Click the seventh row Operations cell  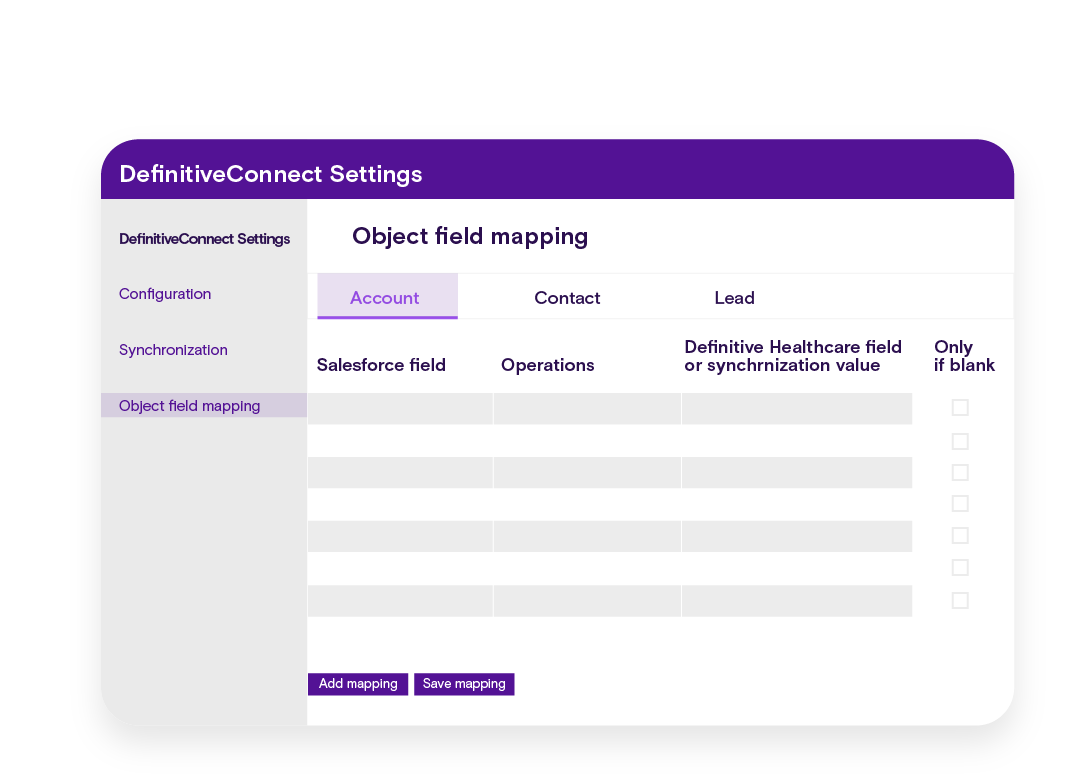587,601
